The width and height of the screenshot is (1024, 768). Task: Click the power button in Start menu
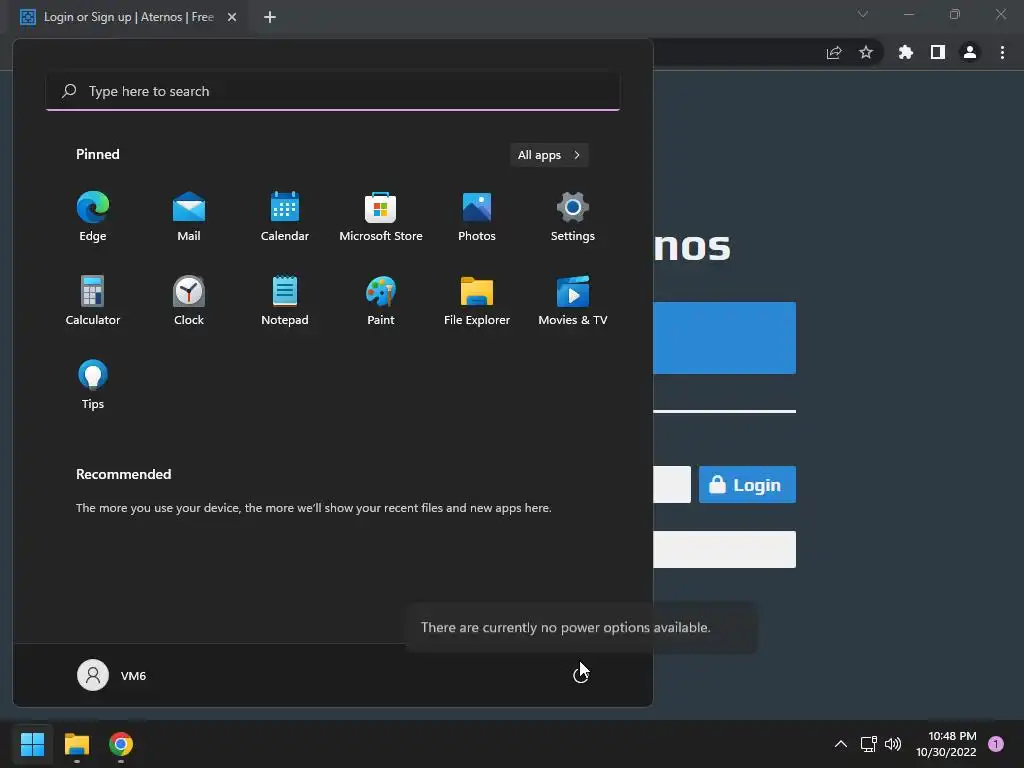(x=580, y=675)
